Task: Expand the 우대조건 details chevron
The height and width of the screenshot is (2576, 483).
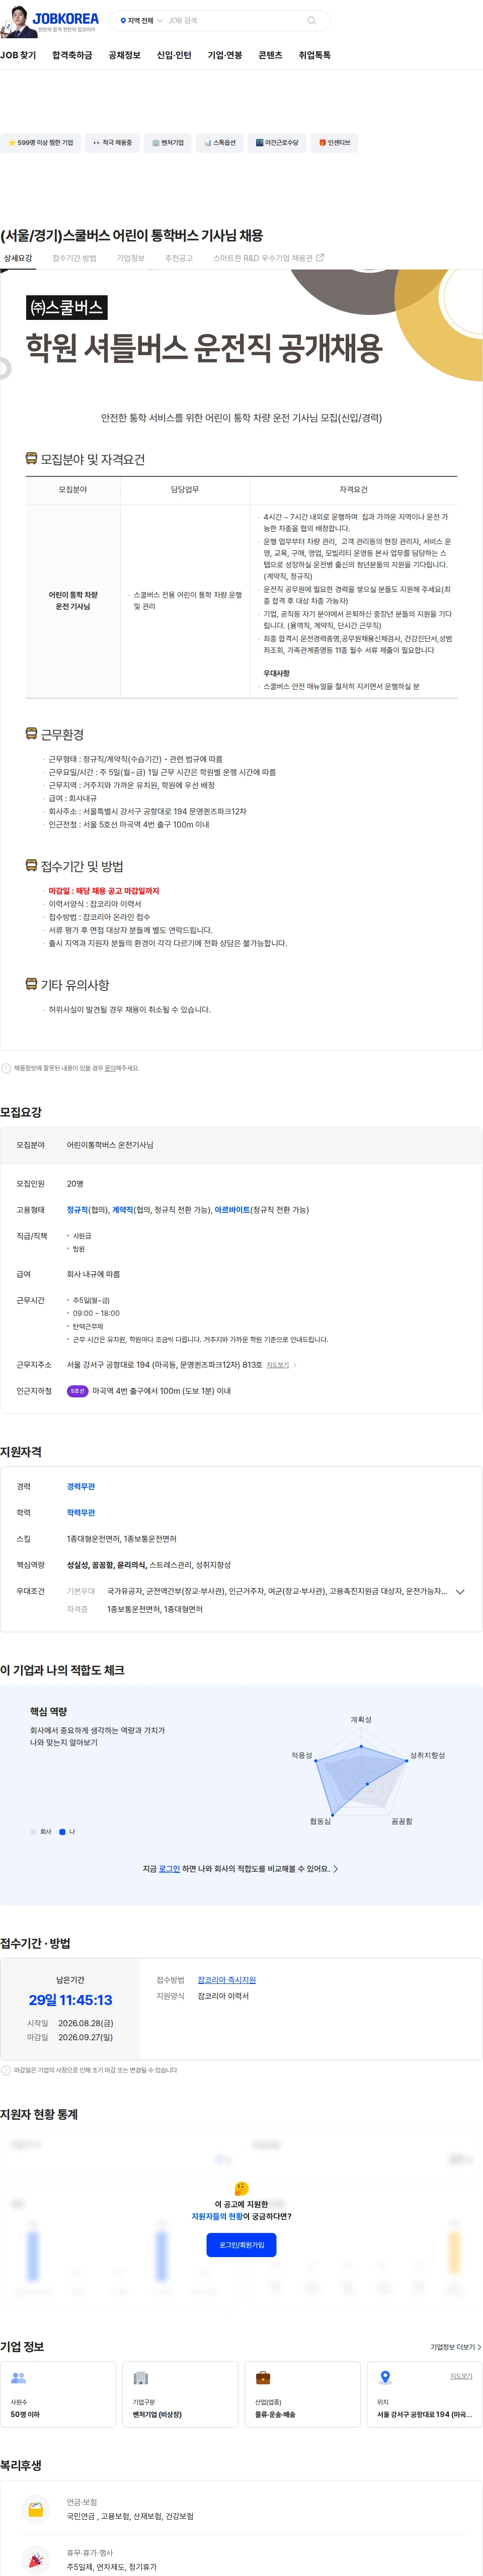Action: (x=460, y=1592)
